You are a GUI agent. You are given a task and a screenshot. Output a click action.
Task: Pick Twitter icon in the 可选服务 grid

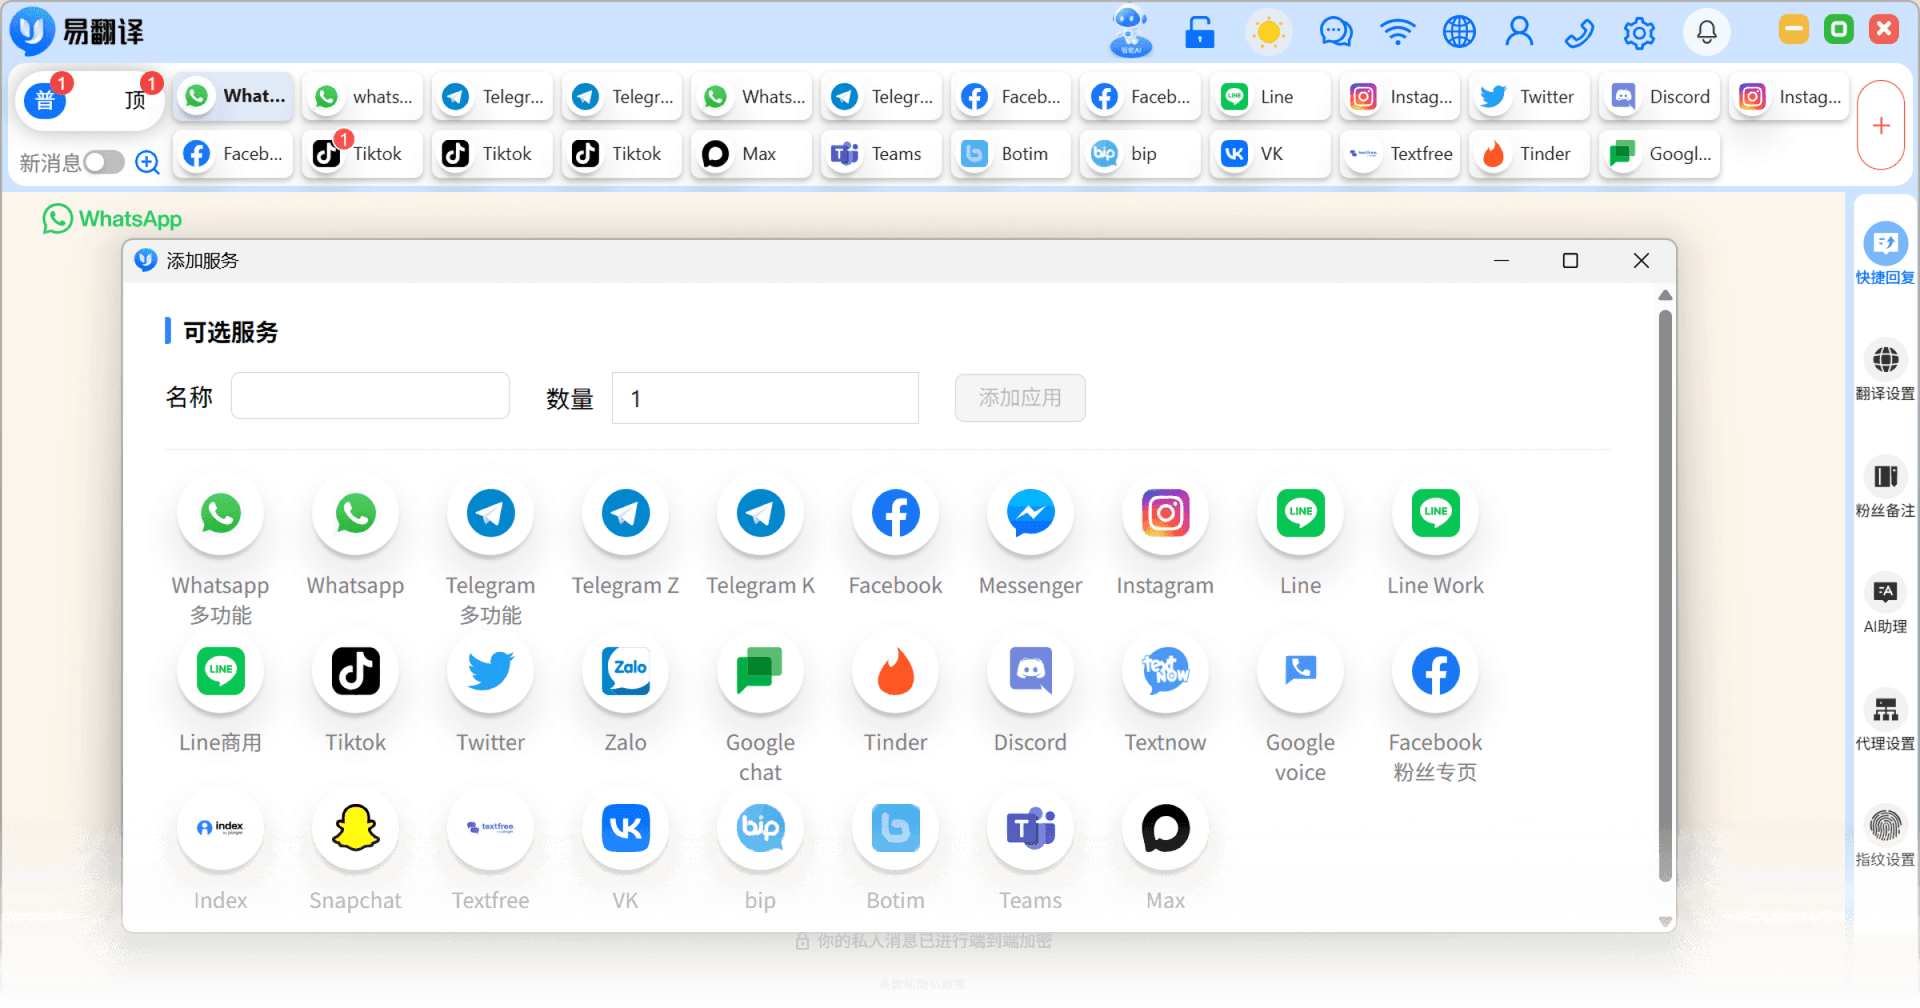[x=490, y=671]
